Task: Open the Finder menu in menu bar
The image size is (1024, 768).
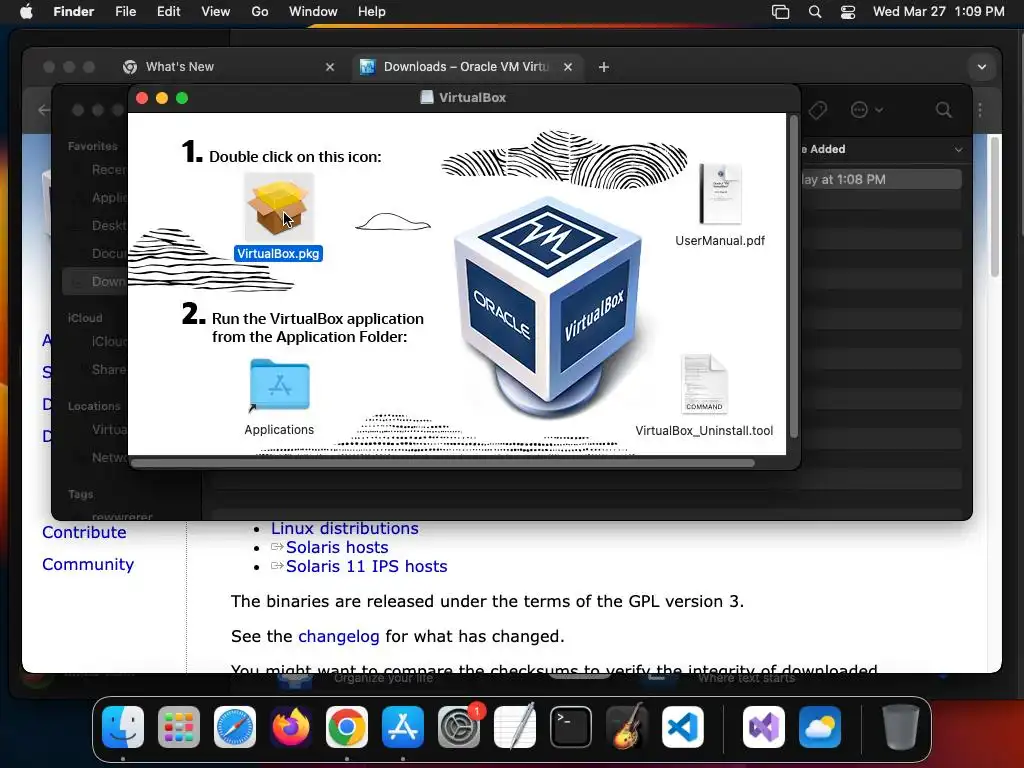Action: pyautogui.click(x=73, y=12)
